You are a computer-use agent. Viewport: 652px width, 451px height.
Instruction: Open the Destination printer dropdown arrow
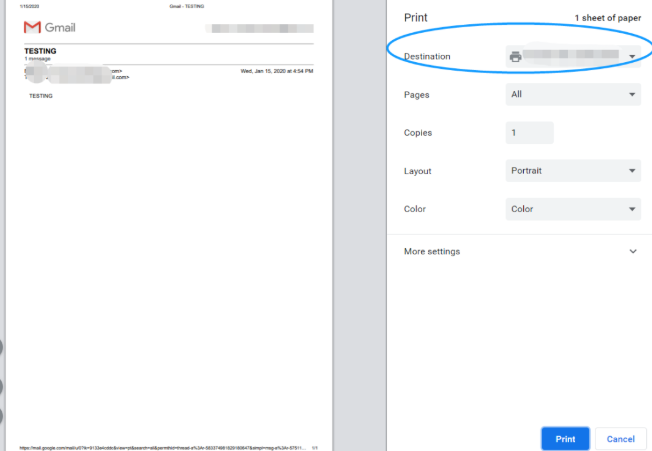click(x=632, y=57)
